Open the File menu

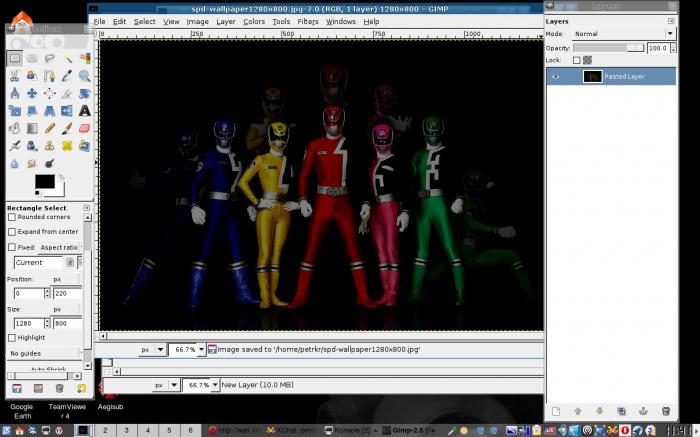tap(100, 21)
